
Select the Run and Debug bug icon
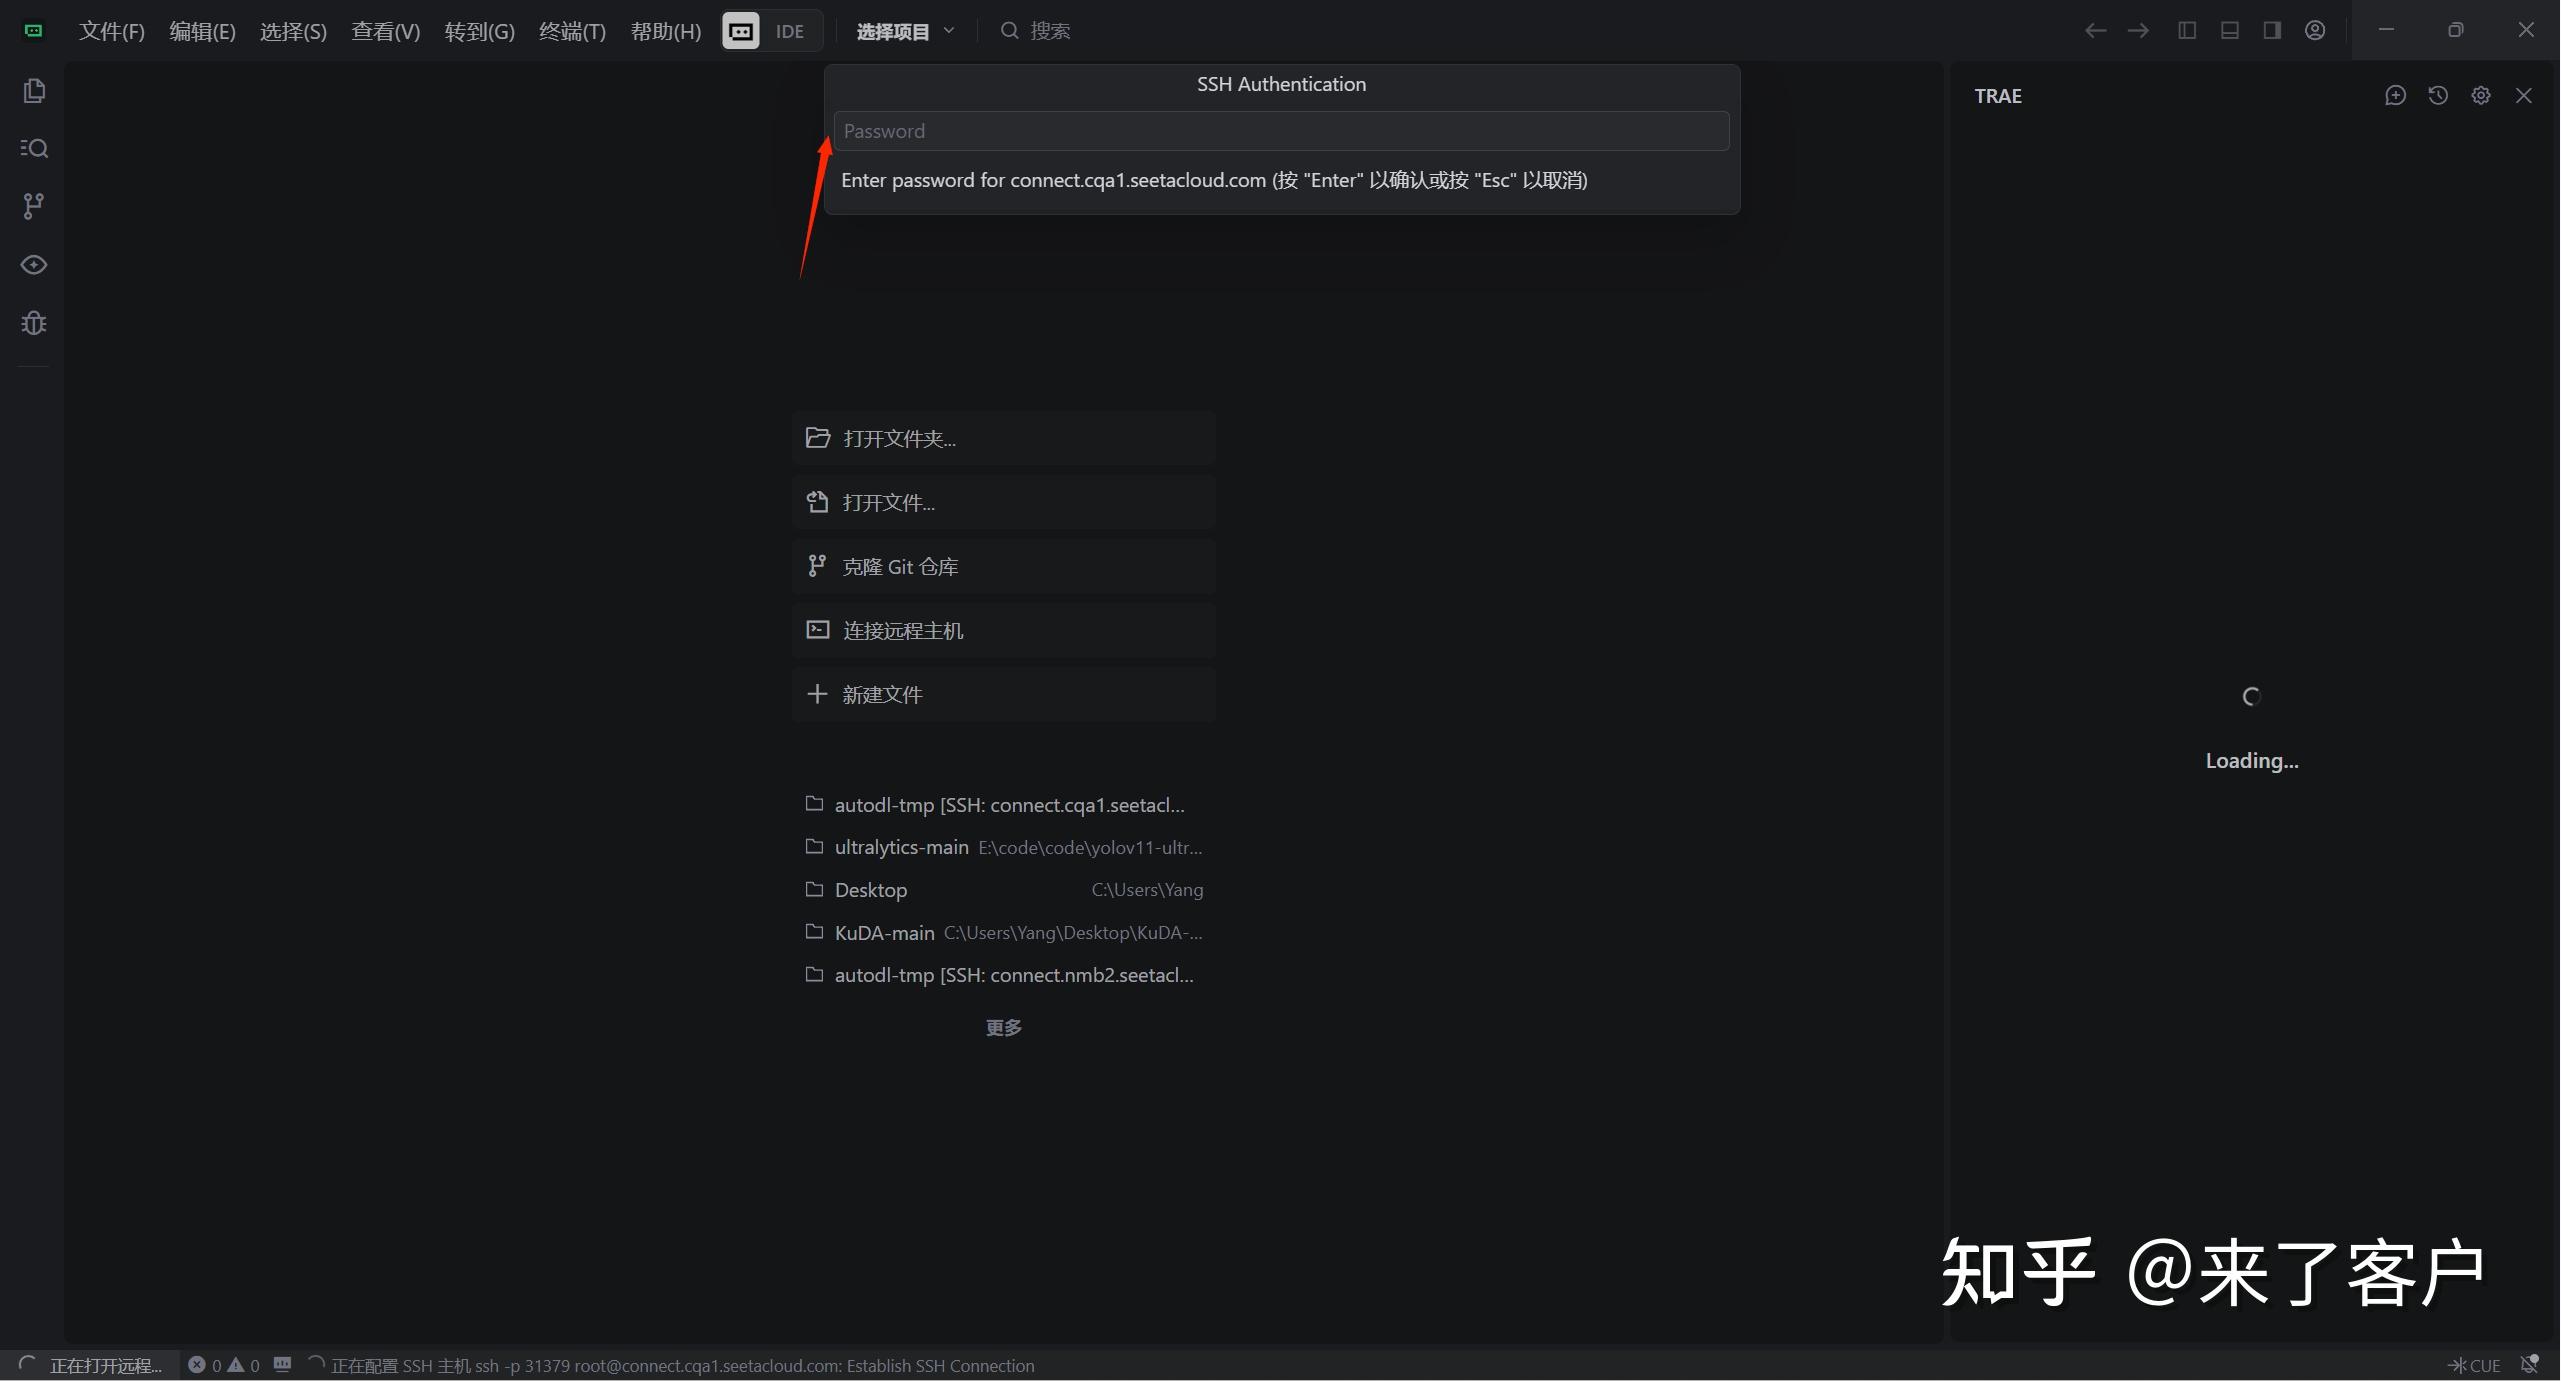[x=34, y=322]
